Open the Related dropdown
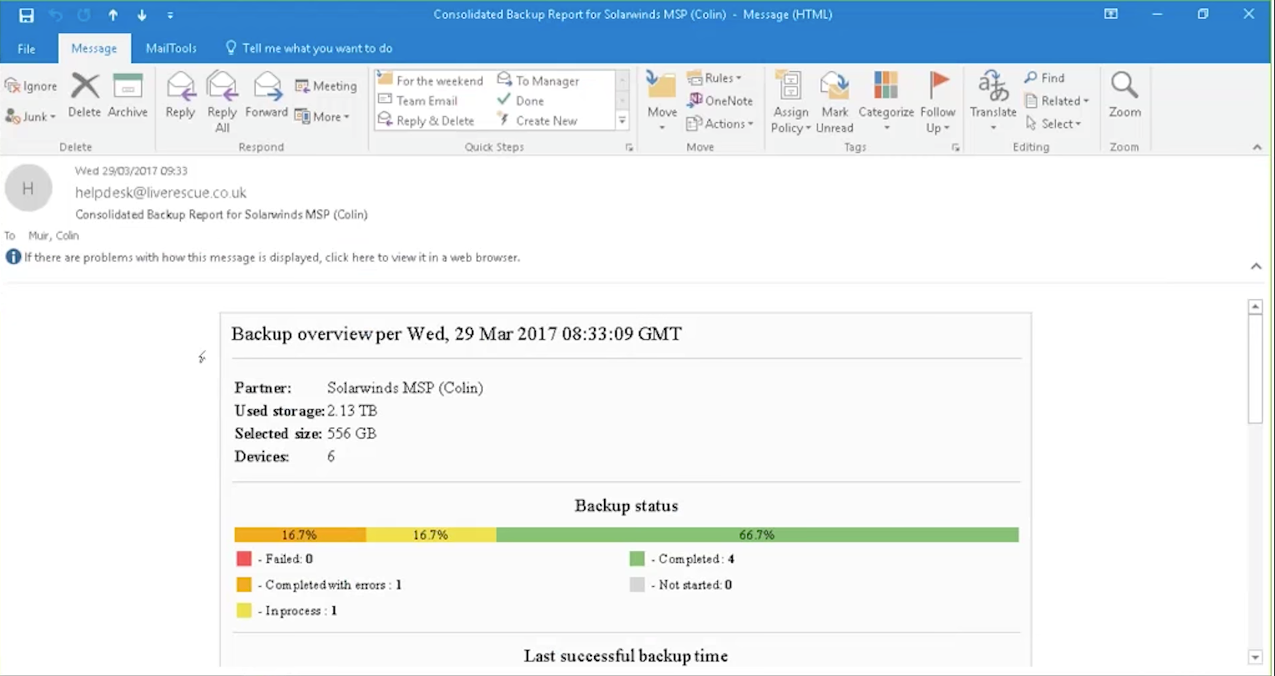Screen dimensions: 1275x676 [x=1057, y=100]
